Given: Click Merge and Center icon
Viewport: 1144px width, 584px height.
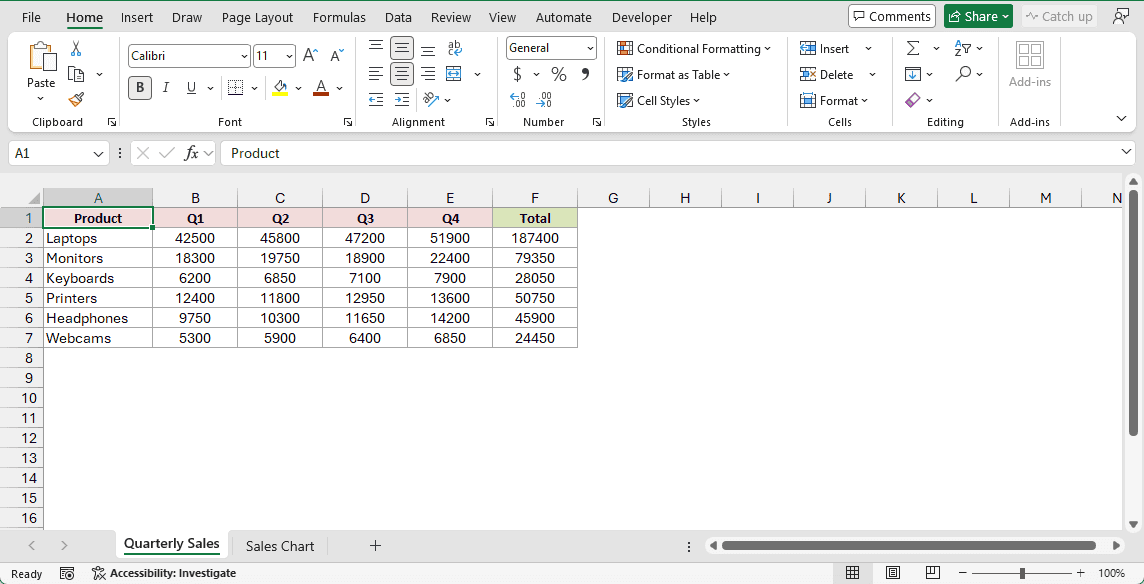Looking at the screenshot, I should 455,74.
